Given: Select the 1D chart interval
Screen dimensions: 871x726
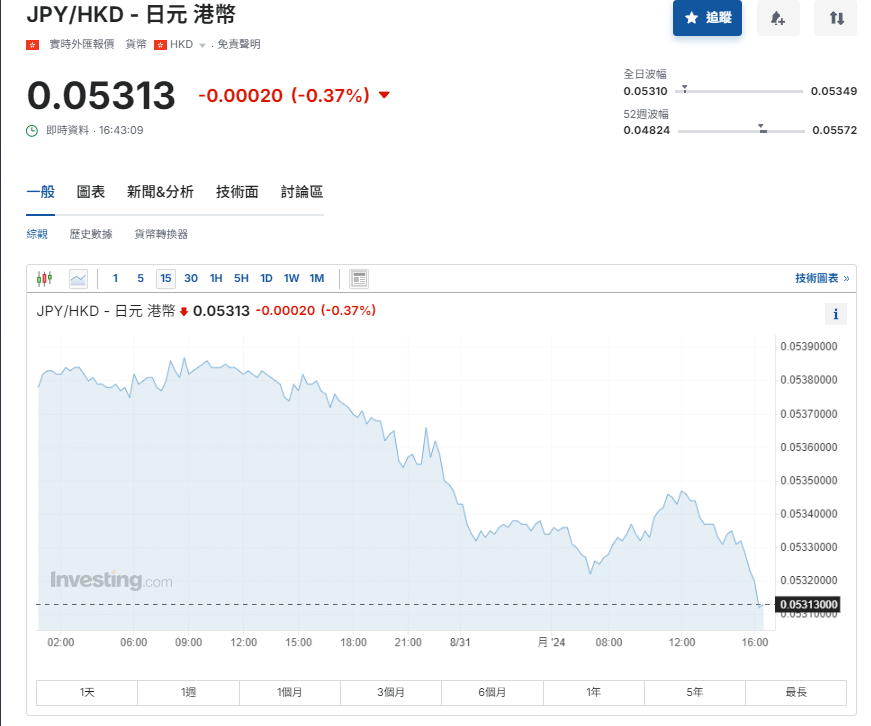Looking at the screenshot, I should (x=266, y=278).
